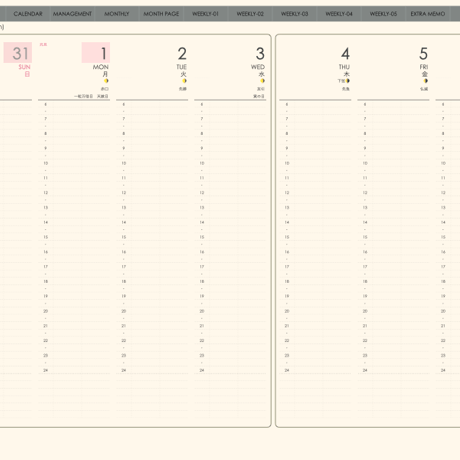
Task: Click the TUE weekday label
Action: 182,67
